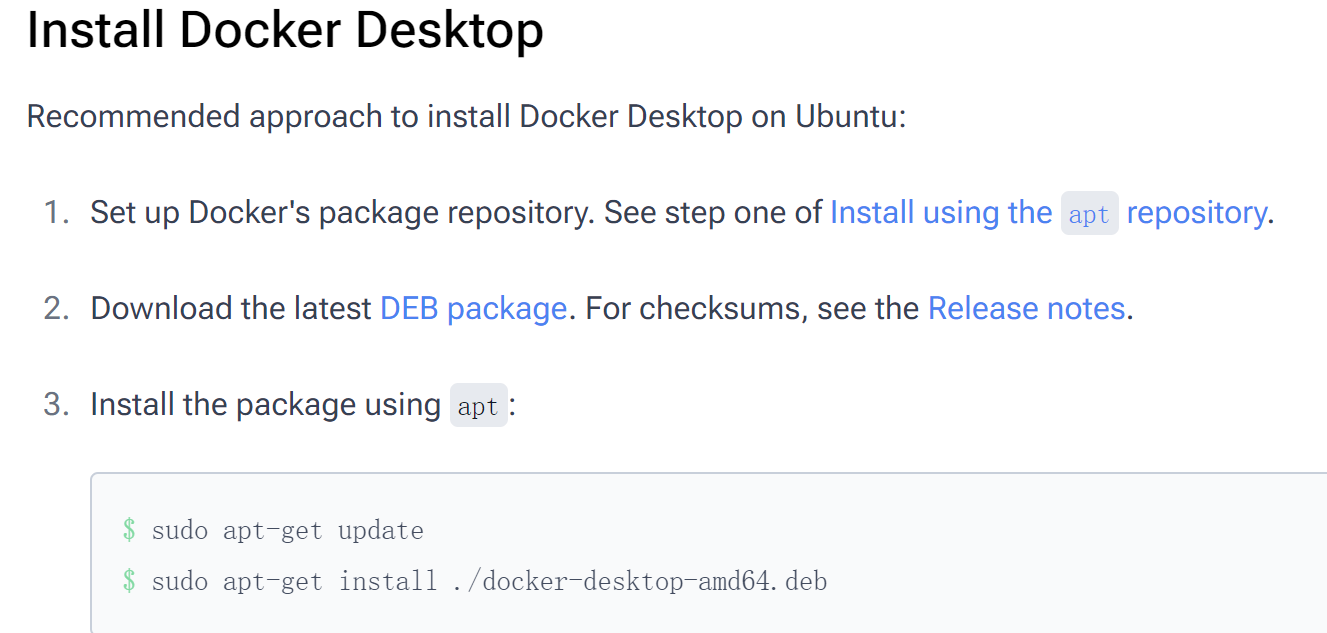Image resolution: width=1327 pixels, height=633 pixels.
Task: Open the "Release notes" link
Action: 1026,309
